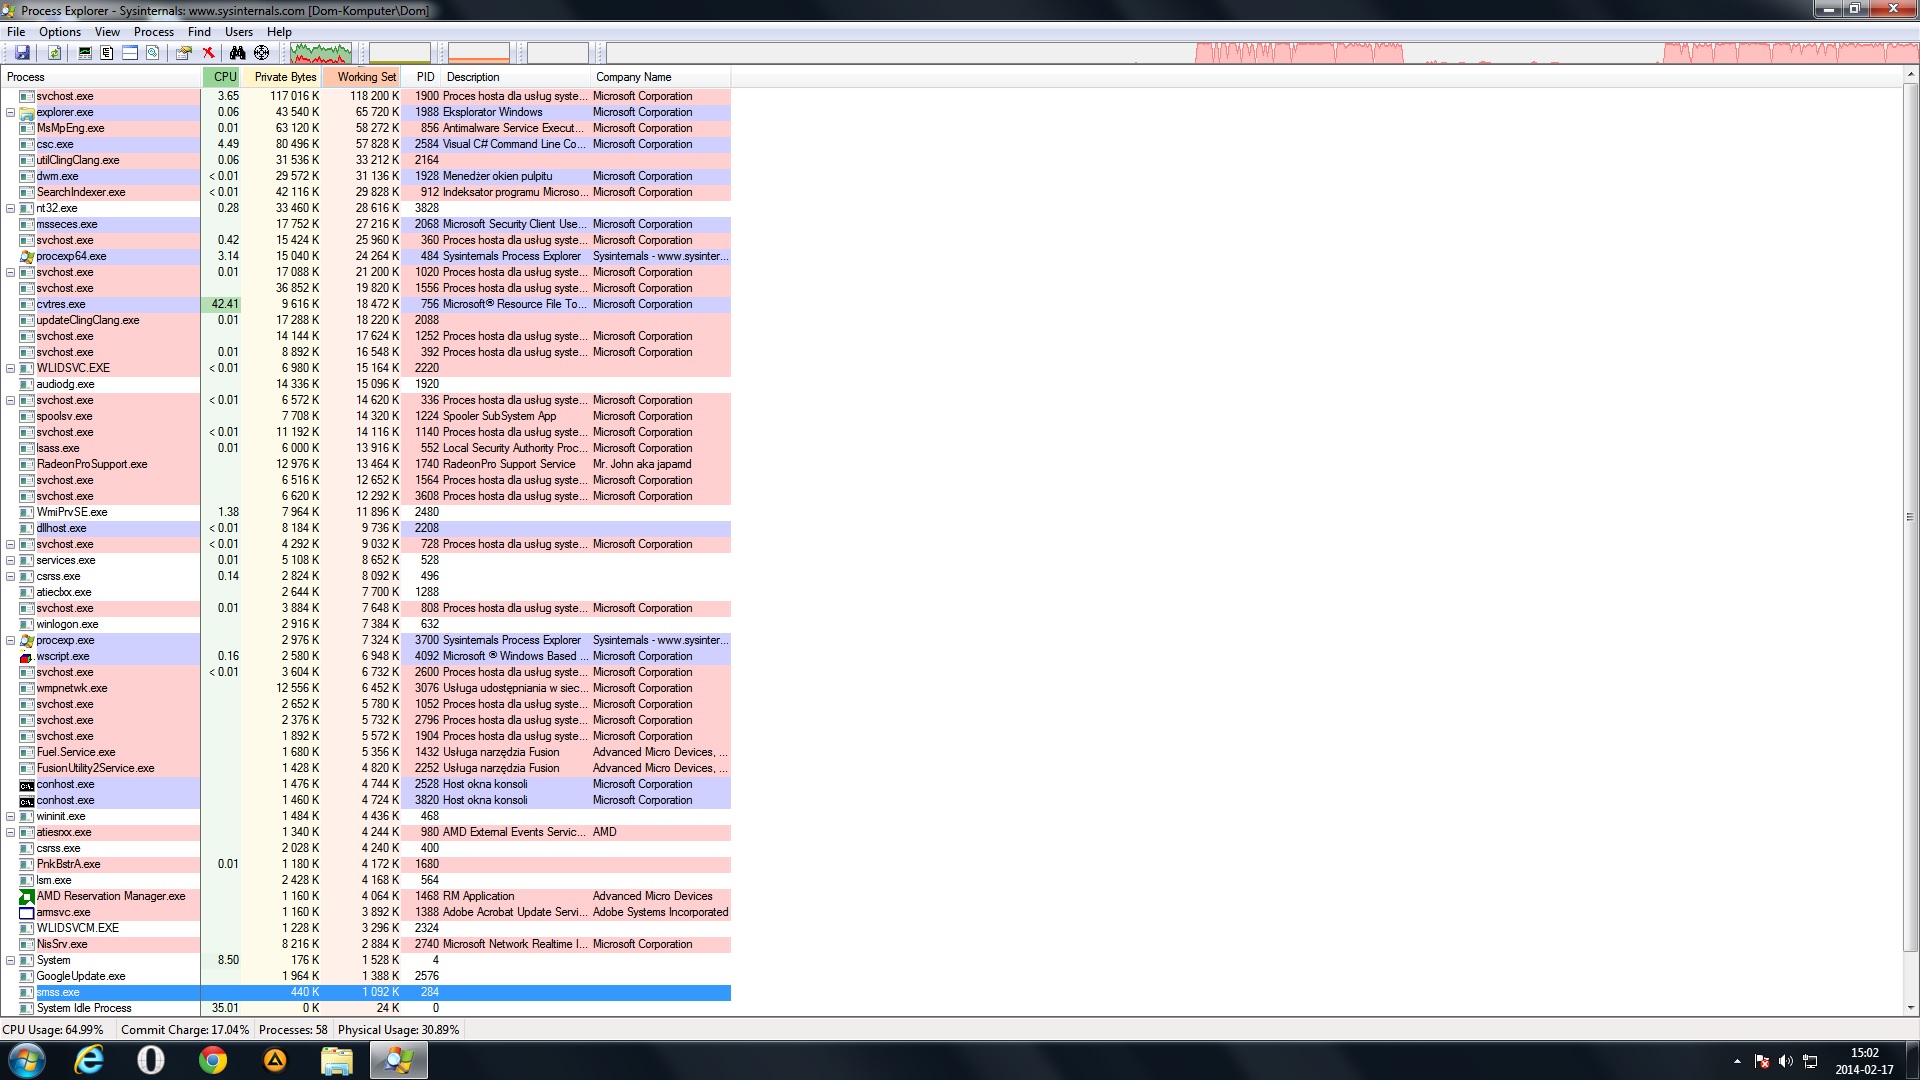Click the AMD Reservation Manager.exe row icon
This screenshot has height=1080, width=1920.
(27, 896)
